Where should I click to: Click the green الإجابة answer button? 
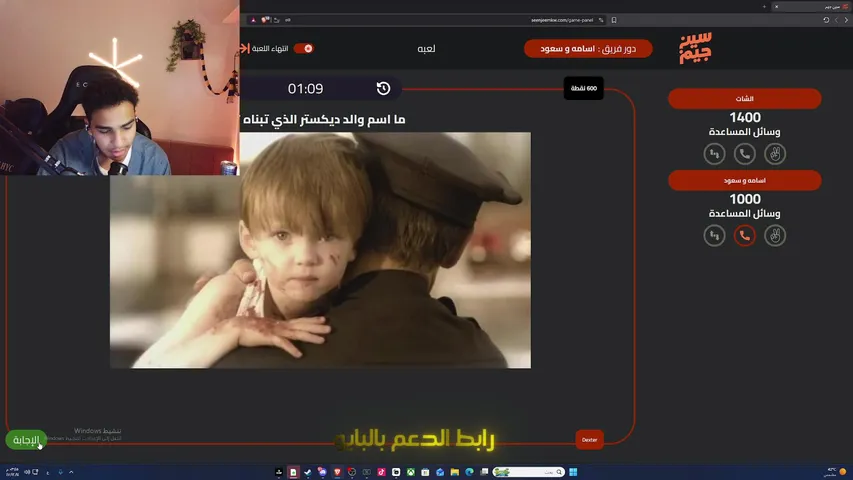tap(26, 440)
